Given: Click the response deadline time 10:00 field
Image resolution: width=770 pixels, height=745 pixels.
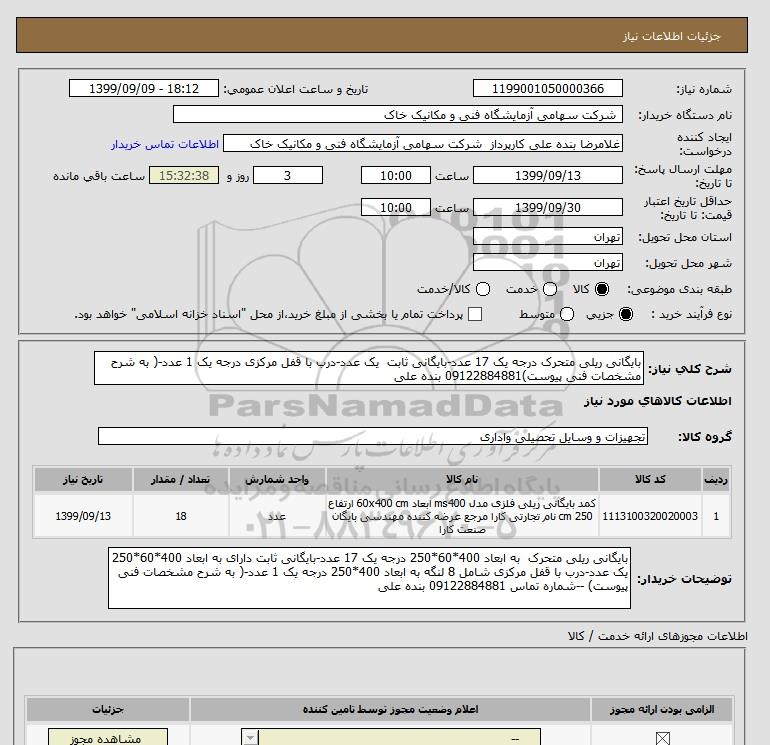Looking at the screenshot, I should pos(396,175).
